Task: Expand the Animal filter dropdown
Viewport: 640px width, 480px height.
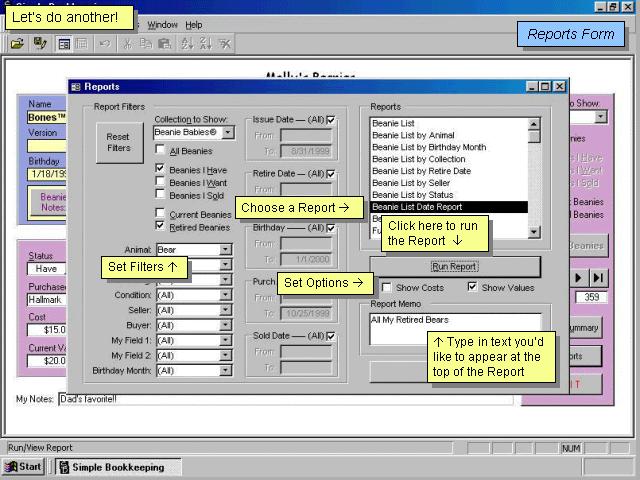Action: click(x=225, y=250)
